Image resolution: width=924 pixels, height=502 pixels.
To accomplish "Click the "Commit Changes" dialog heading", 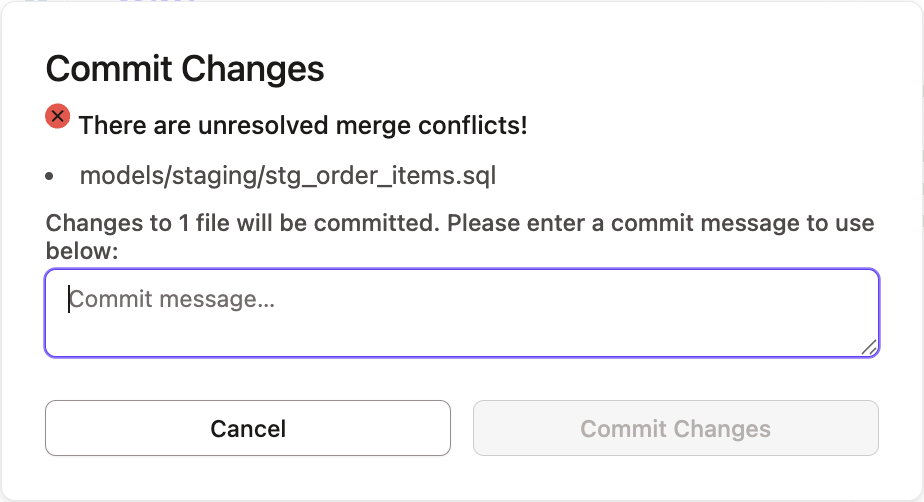I will (x=185, y=69).
